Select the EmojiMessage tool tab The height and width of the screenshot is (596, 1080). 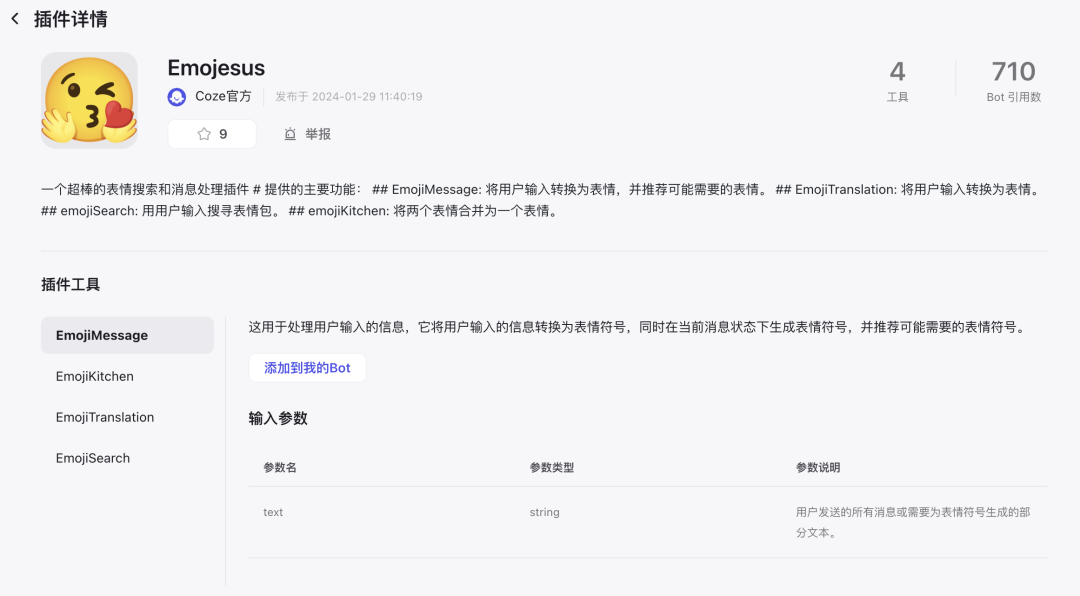(127, 336)
